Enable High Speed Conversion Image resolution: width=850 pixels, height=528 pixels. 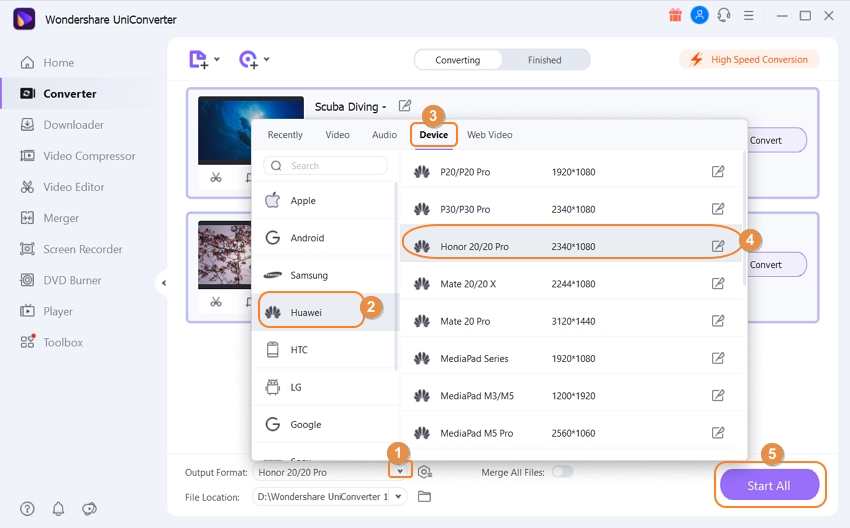[x=749, y=59]
